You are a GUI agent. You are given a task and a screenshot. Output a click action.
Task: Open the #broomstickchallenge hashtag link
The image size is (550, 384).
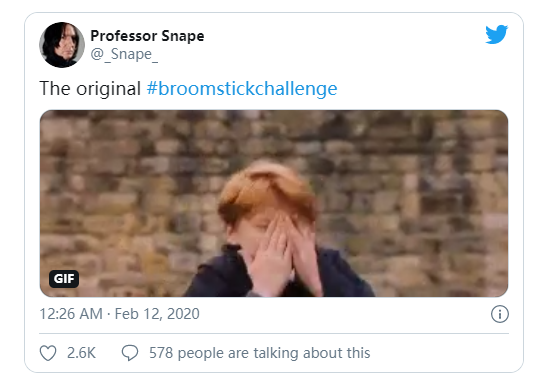pos(242,88)
